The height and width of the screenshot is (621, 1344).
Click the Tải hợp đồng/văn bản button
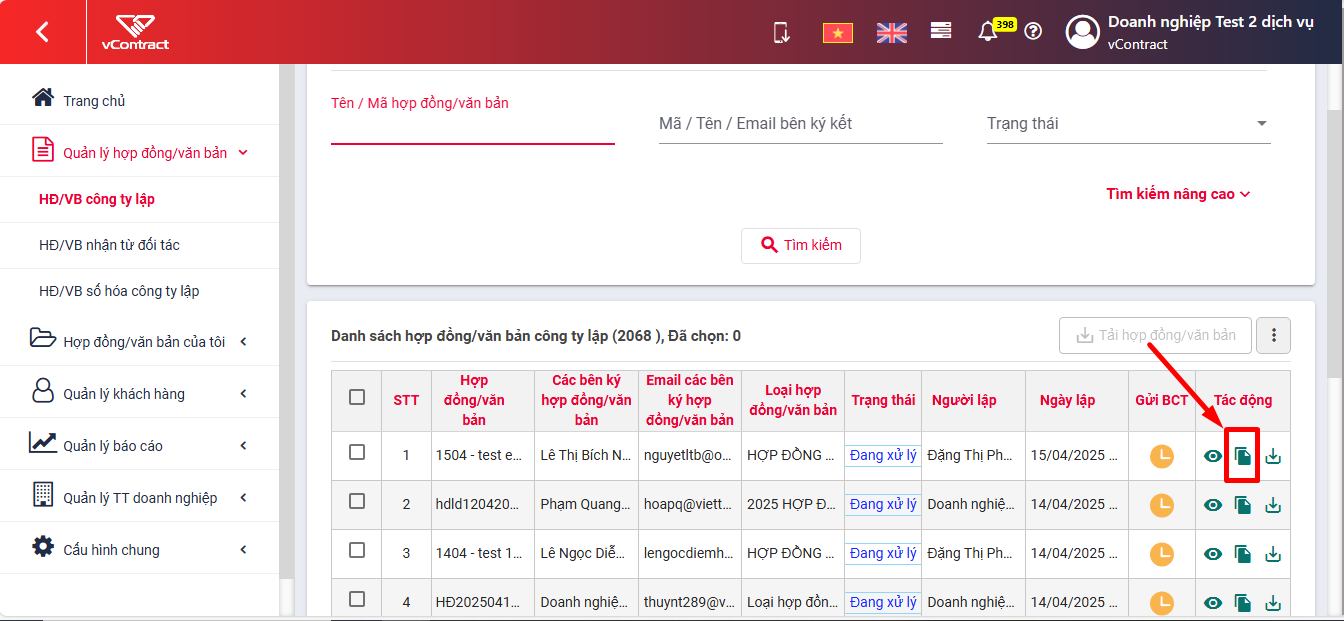click(1155, 335)
